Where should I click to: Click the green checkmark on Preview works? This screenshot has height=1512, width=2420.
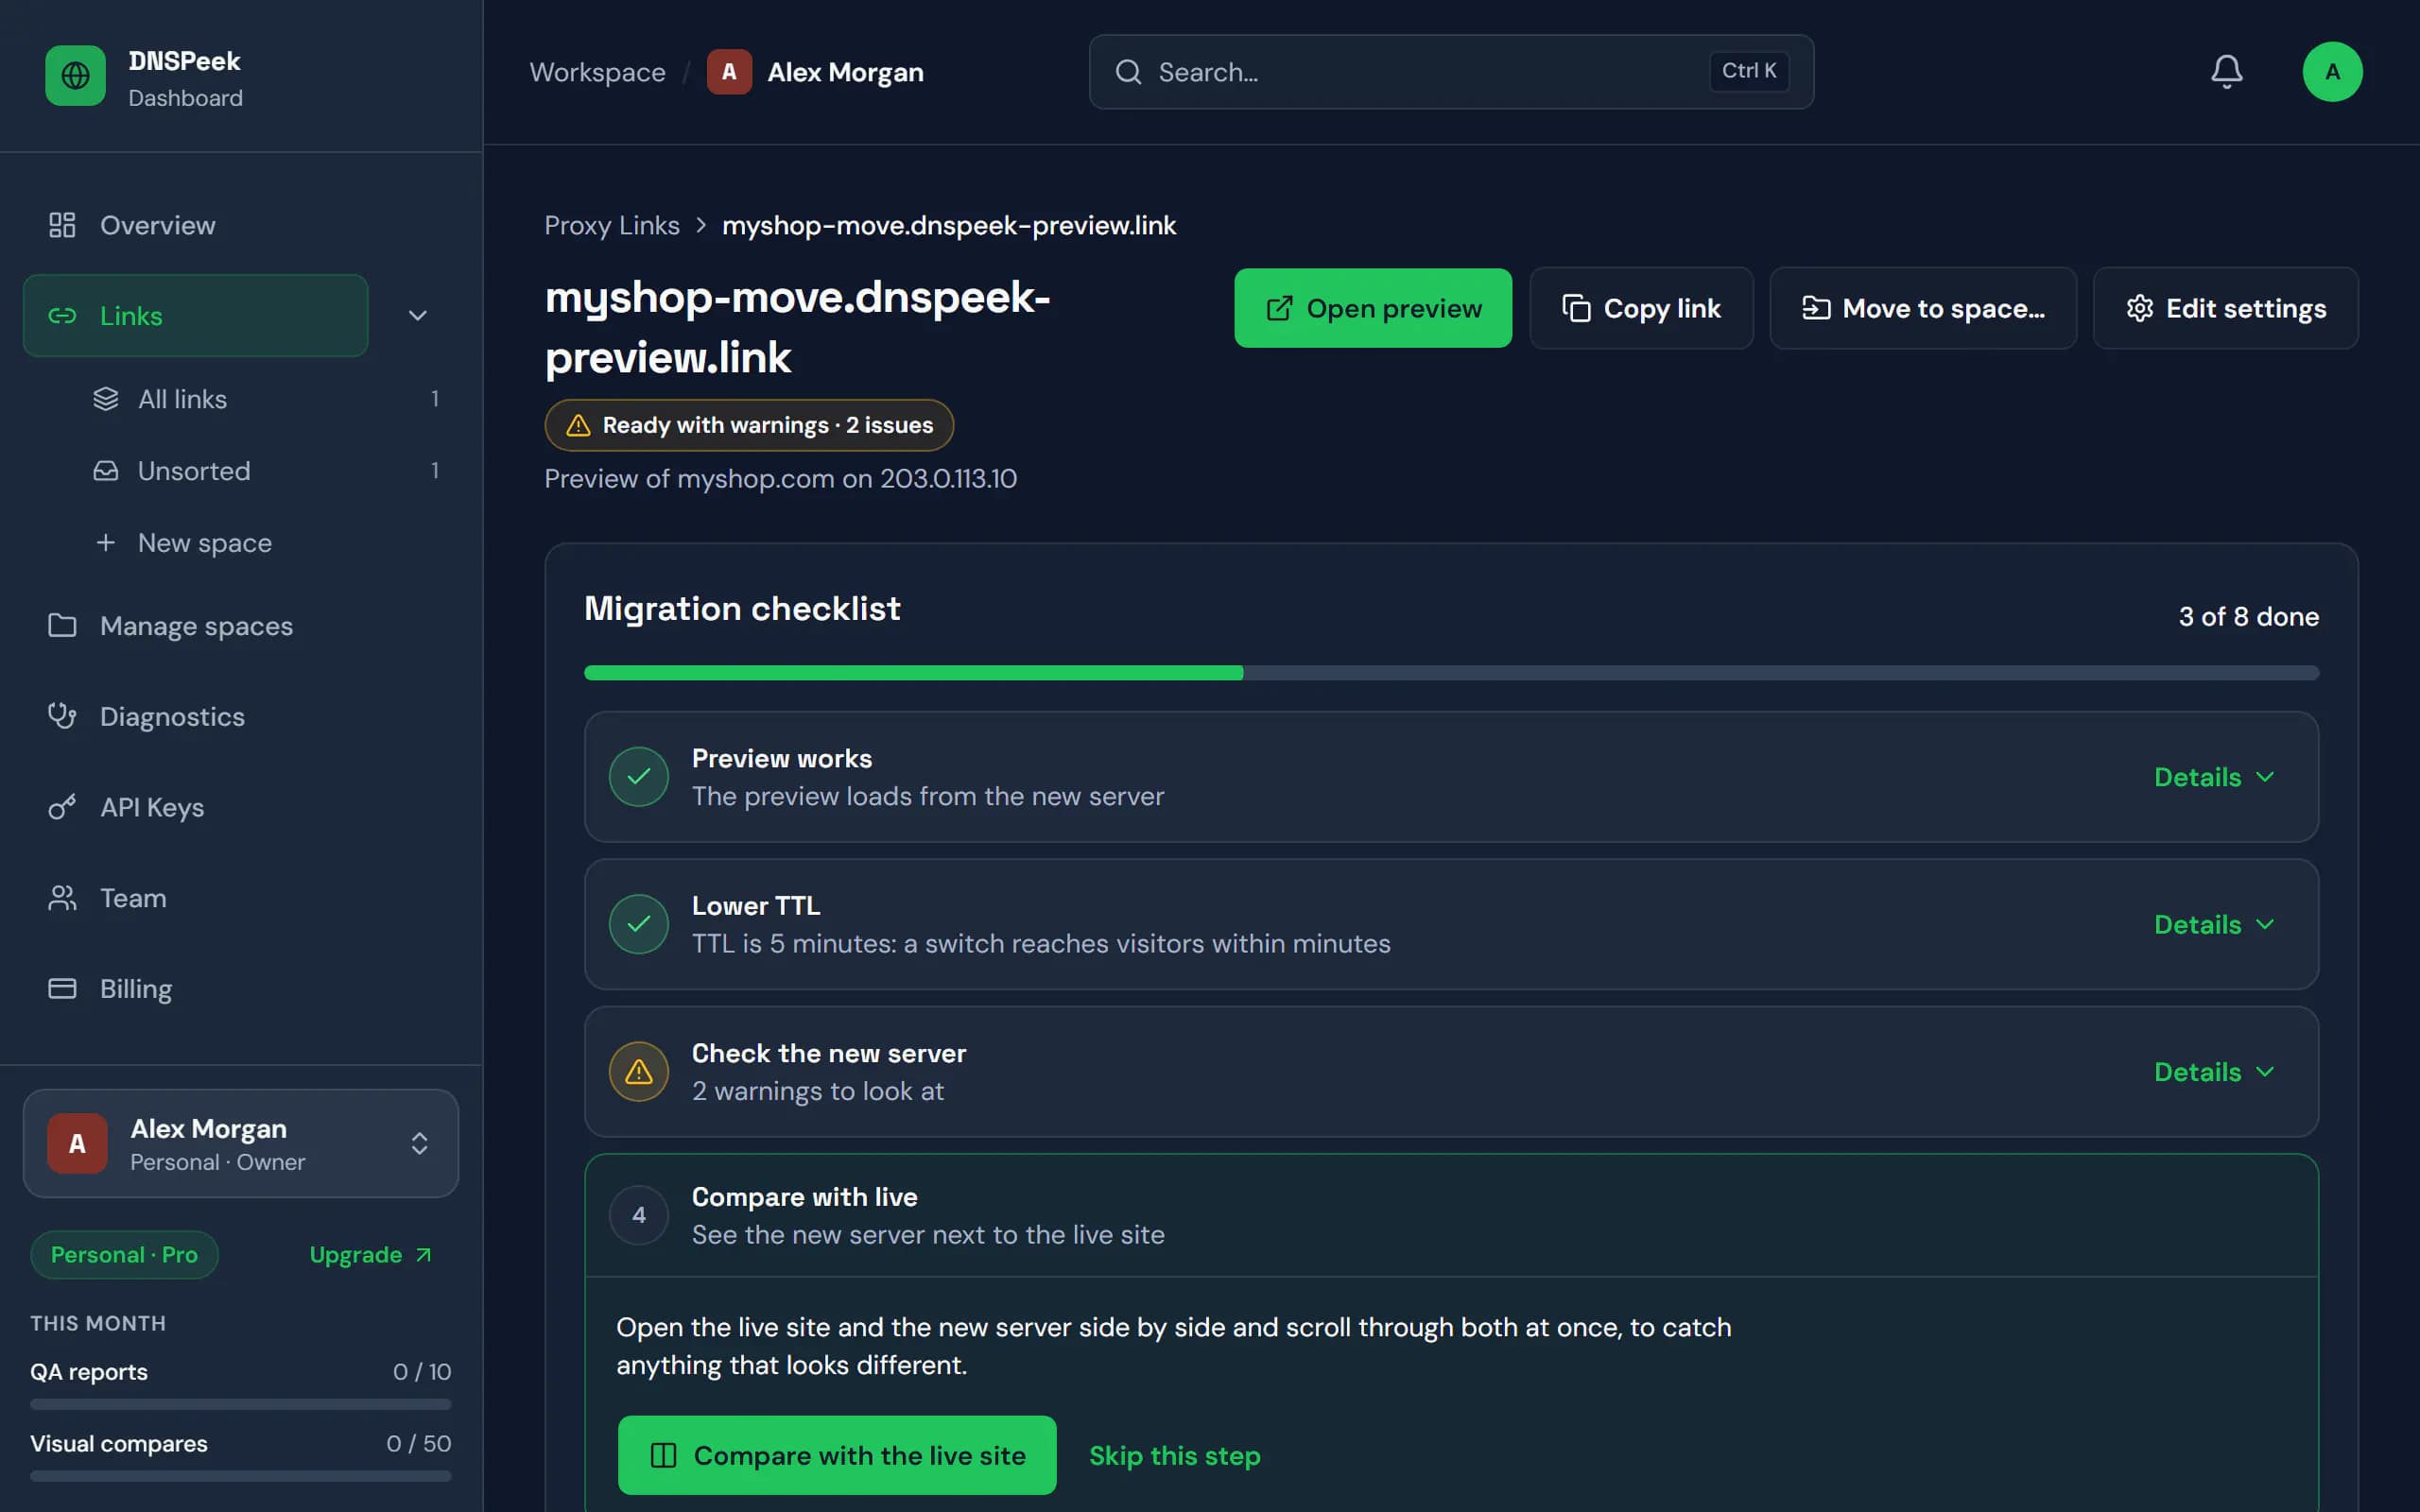point(639,777)
